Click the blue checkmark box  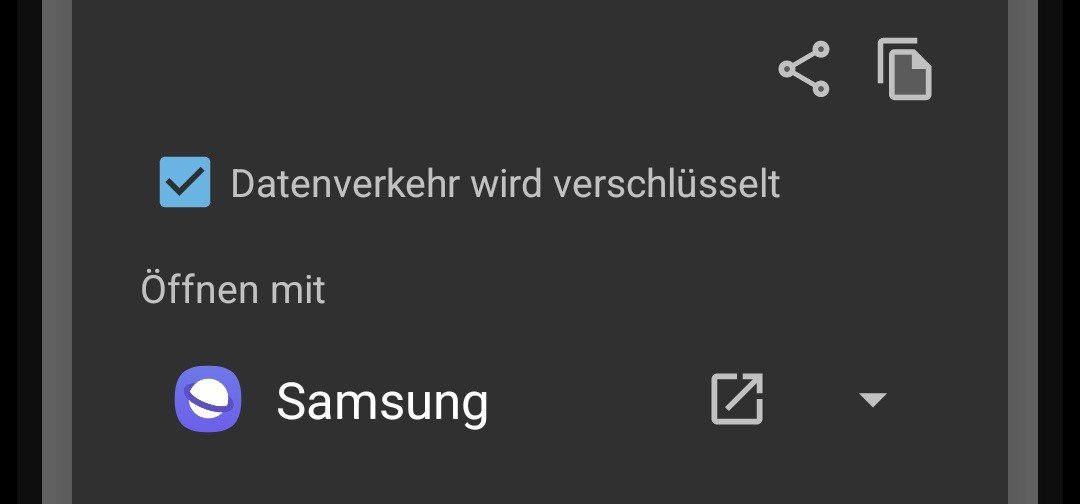[185, 182]
